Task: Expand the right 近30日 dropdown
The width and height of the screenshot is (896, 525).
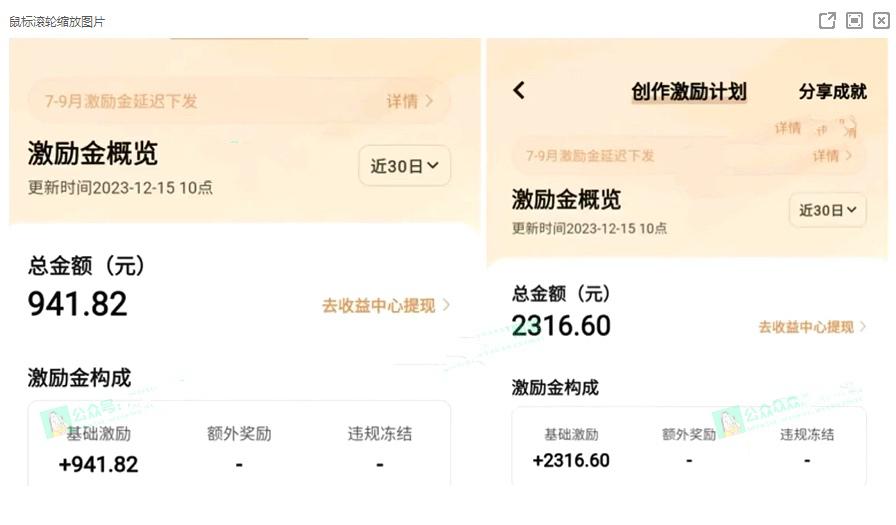Action: coord(827,210)
